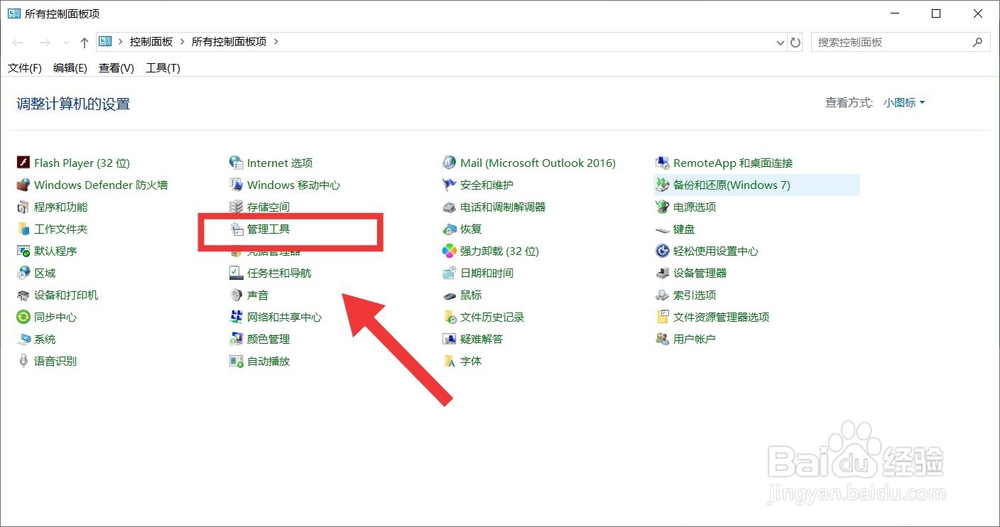
Task: Open the 管理工具 icon
Action: [237, 229]
